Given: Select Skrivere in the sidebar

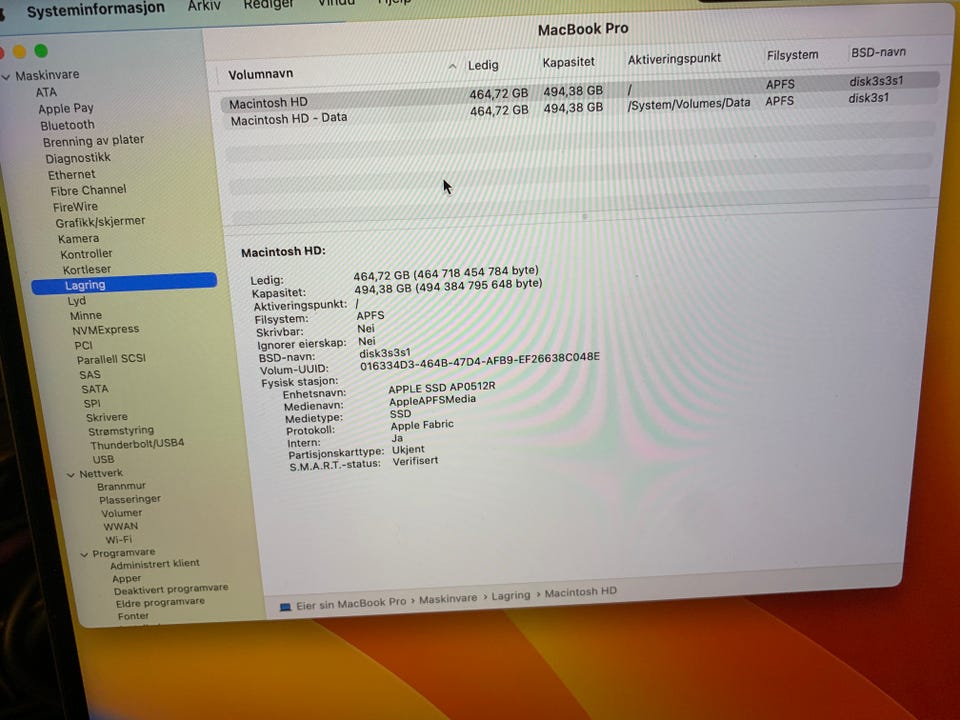Looking at the screenshot, I should [x=107, y=417].
